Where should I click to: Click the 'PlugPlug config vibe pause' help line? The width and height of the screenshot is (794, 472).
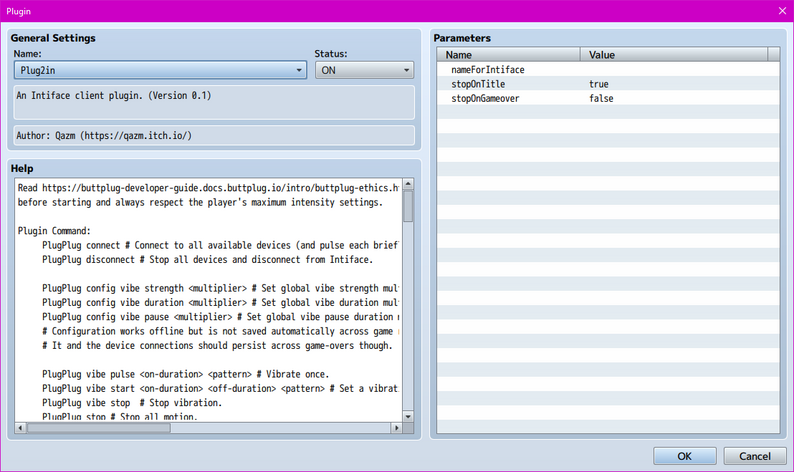point(220,317)
